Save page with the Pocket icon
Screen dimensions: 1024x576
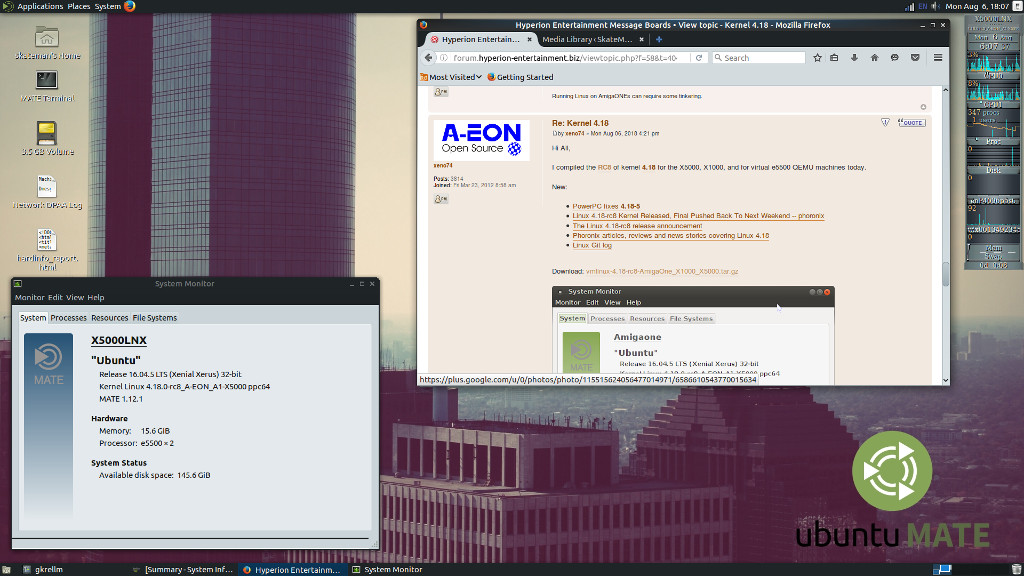tap(915, 57)
